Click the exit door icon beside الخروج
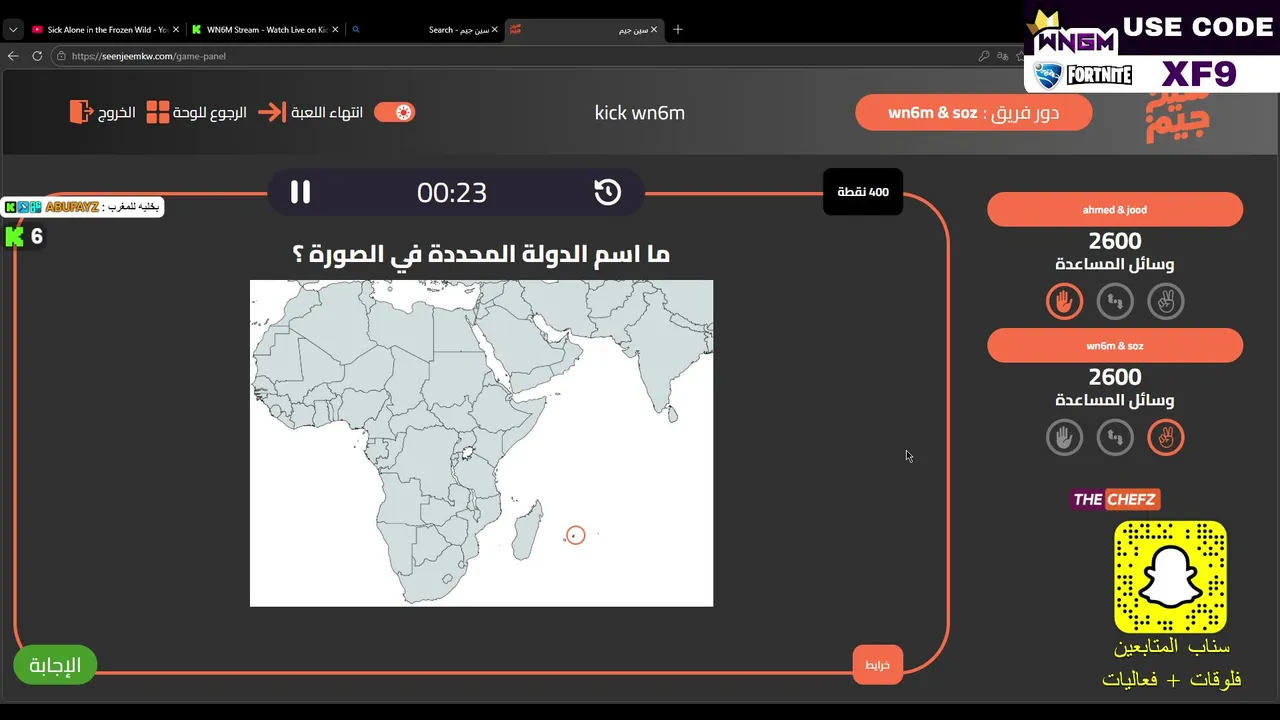The image size is (1280, 720). 81,112
